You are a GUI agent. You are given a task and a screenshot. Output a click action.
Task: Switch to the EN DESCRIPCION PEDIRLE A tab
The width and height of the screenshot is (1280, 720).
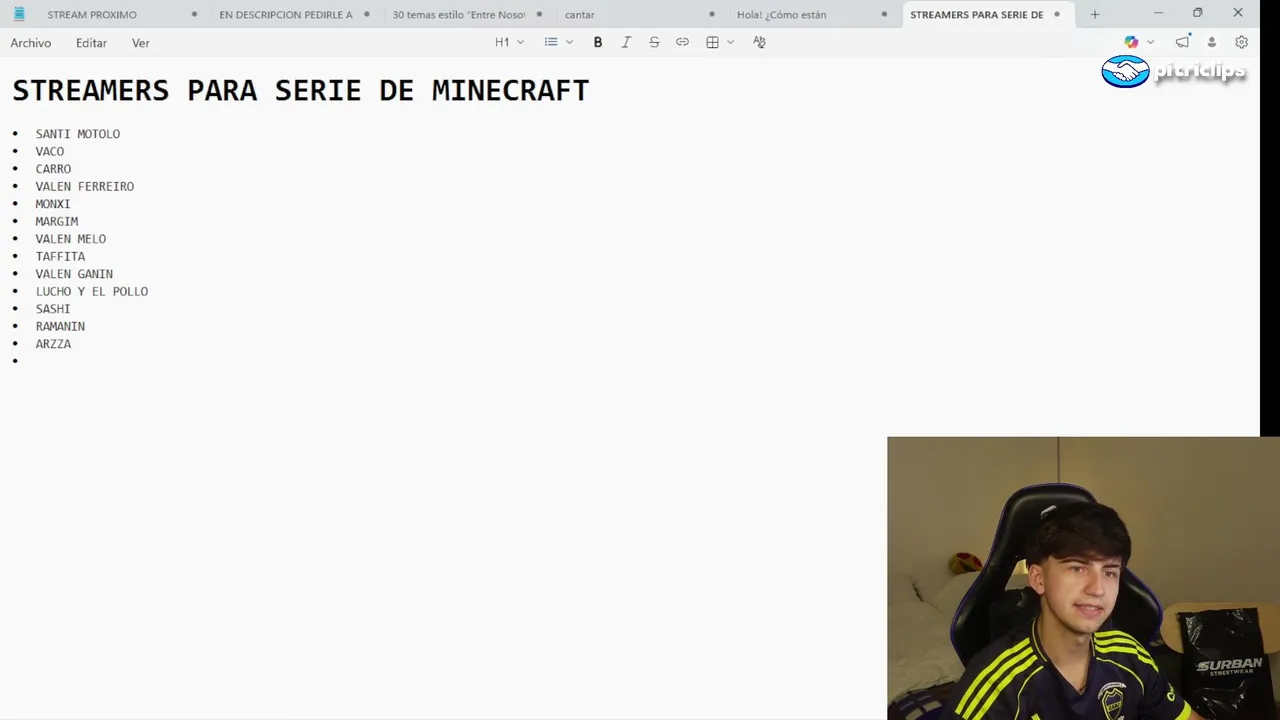[x=286, y=14]
